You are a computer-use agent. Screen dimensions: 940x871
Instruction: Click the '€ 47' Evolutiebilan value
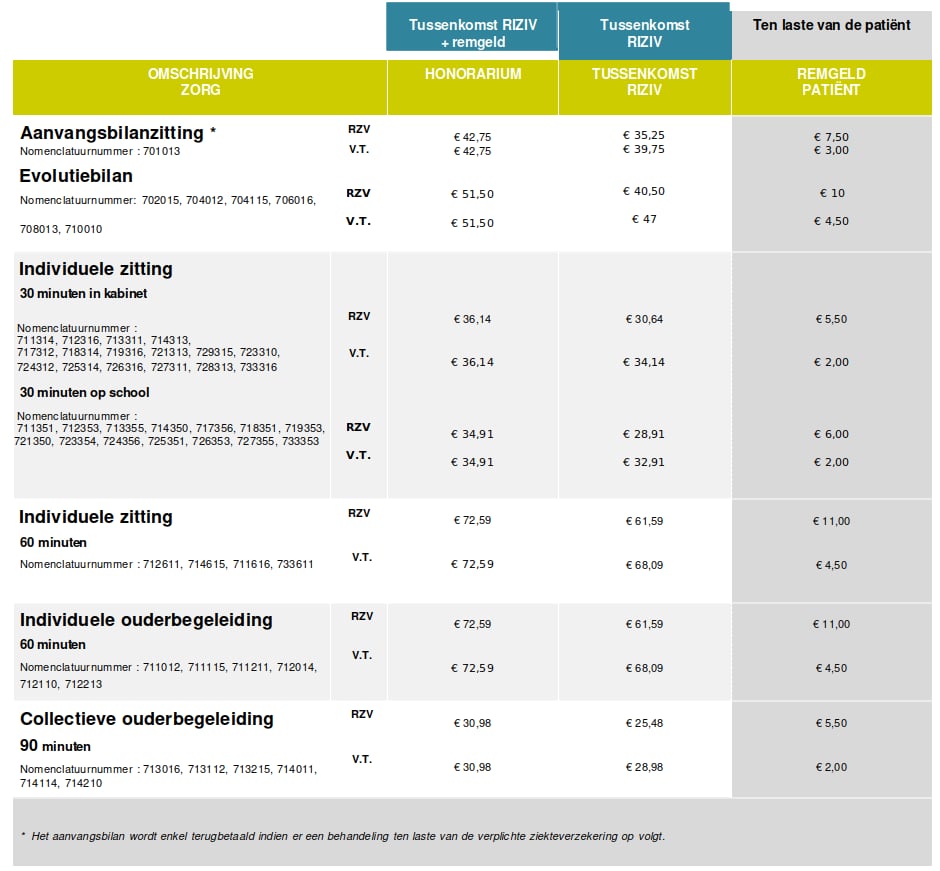[644, 219]
